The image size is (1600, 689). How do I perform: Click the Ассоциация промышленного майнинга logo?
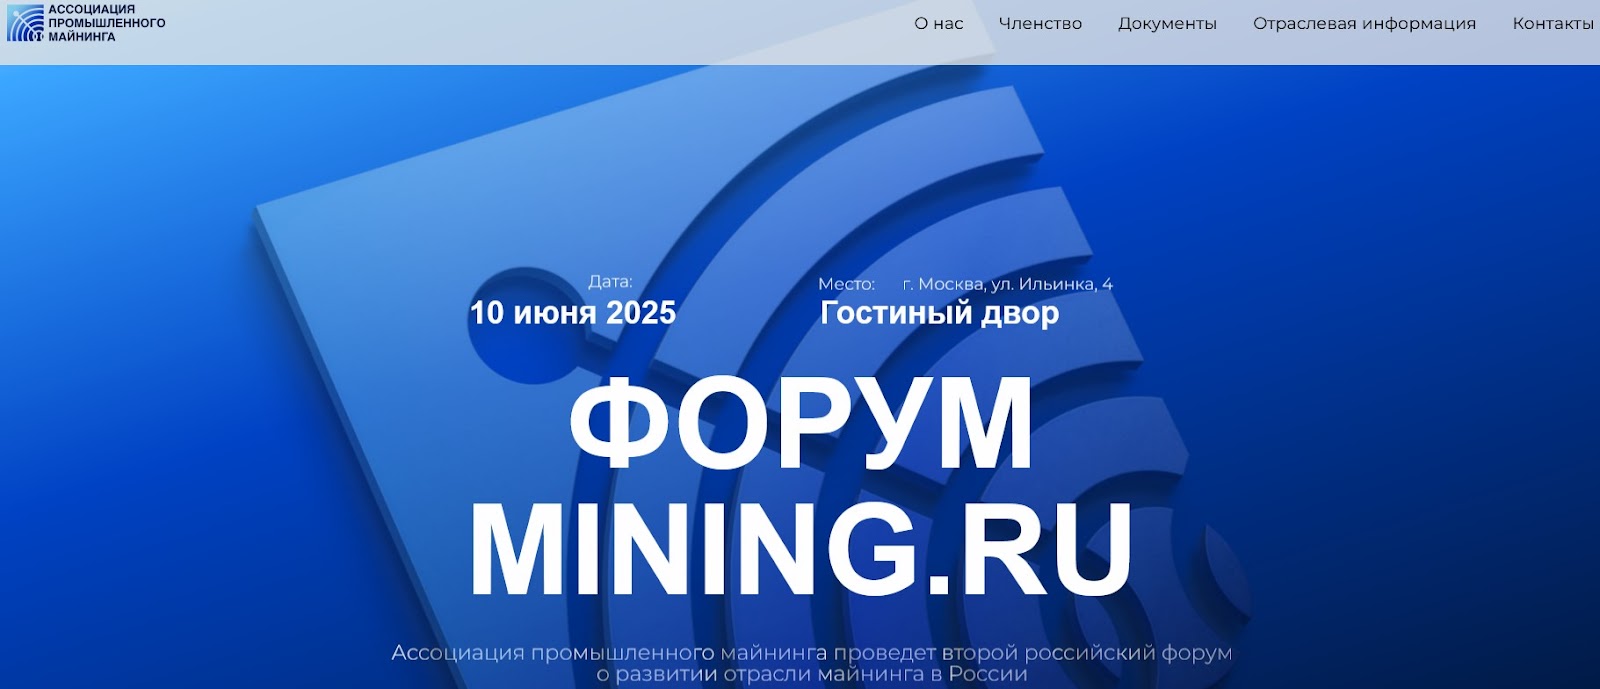coord(86,23)
